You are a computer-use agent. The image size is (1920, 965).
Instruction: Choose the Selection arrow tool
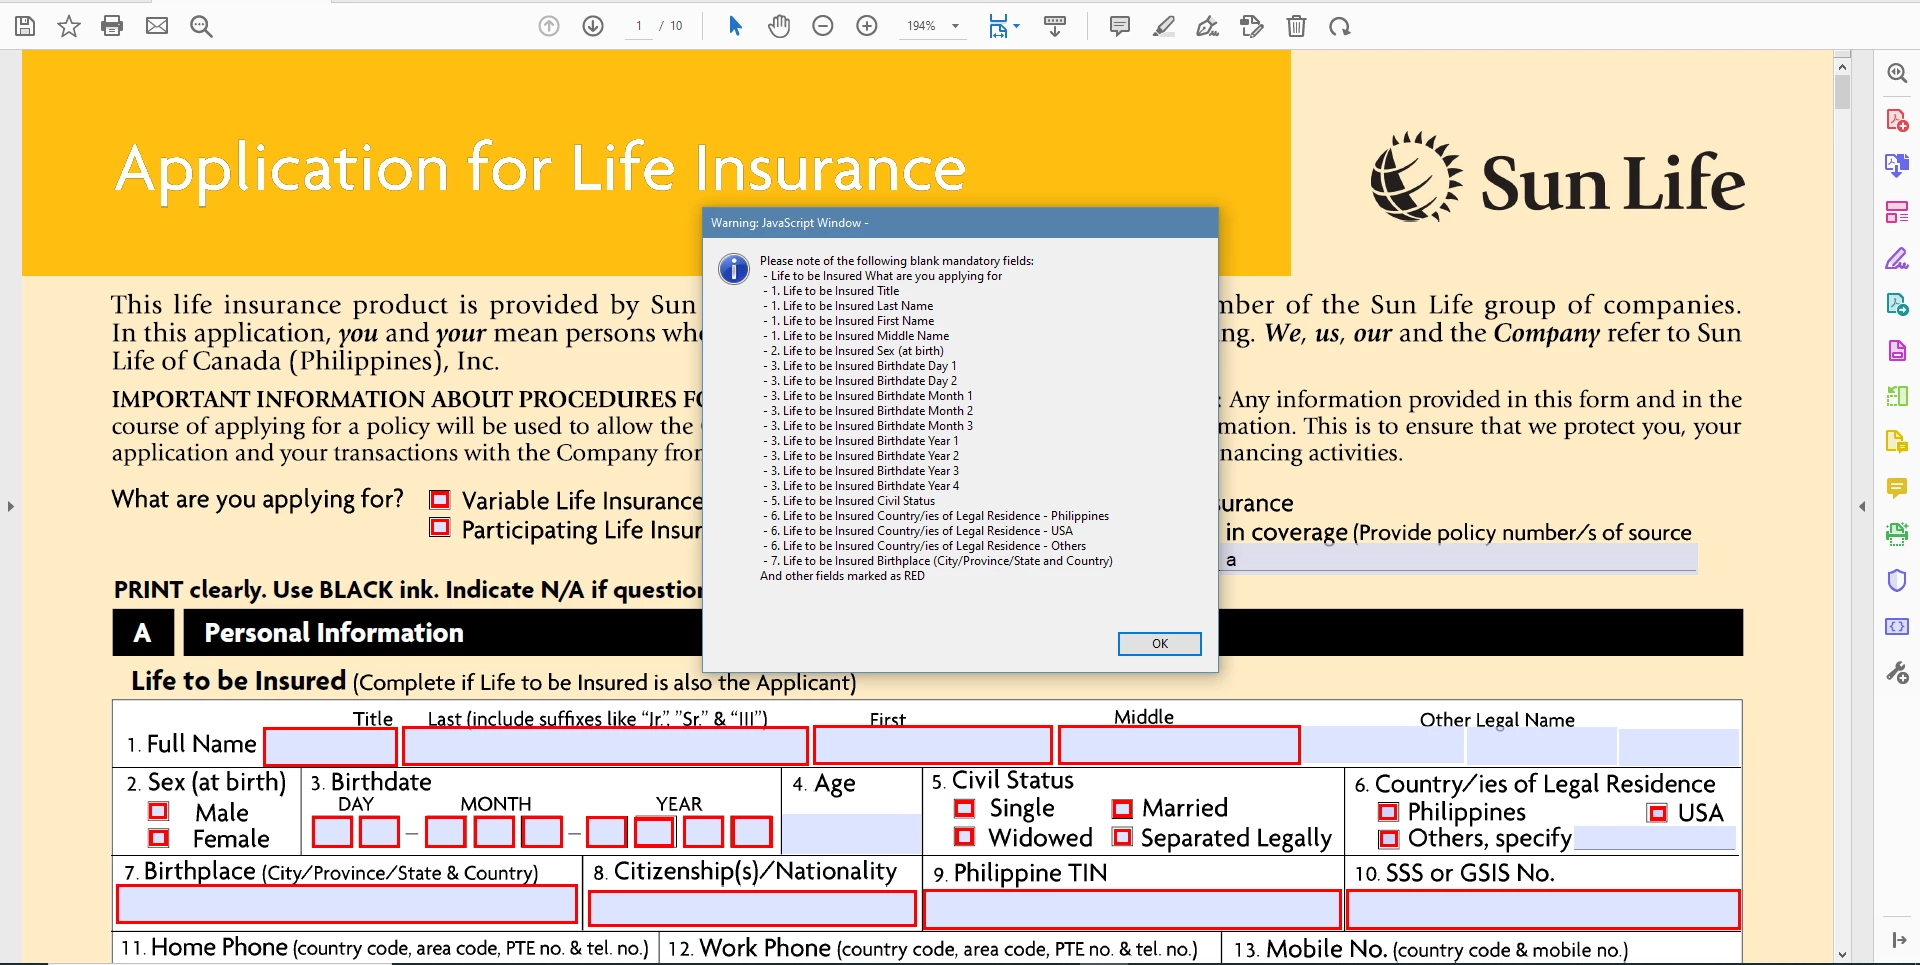coord(735,26)
